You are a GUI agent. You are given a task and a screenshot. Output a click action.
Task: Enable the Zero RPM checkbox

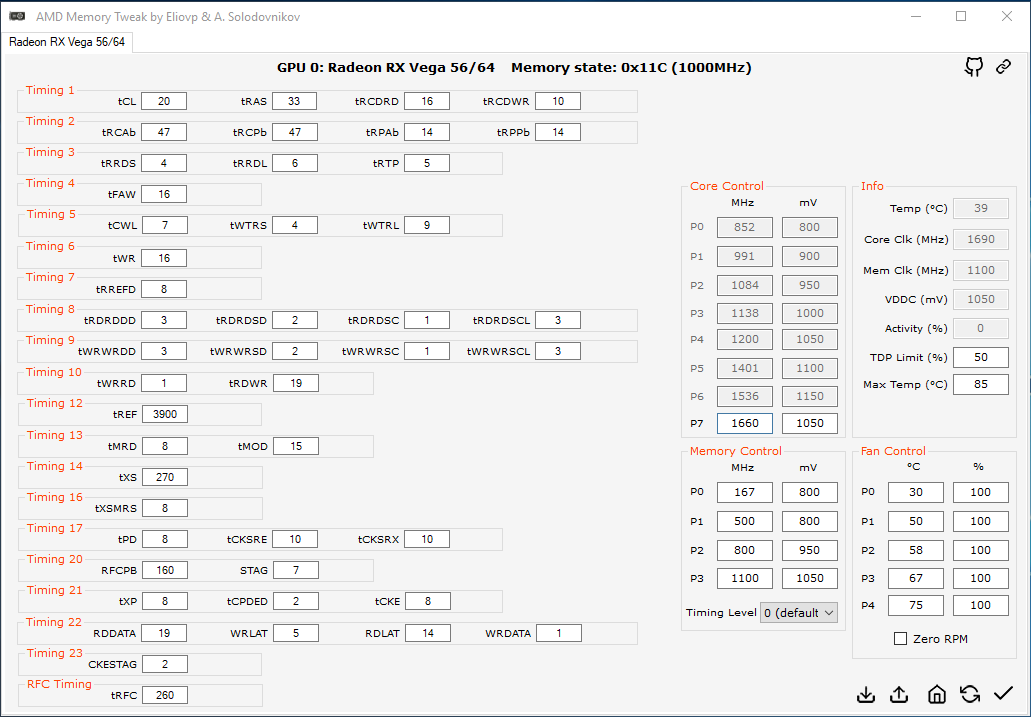pos(900,639)
